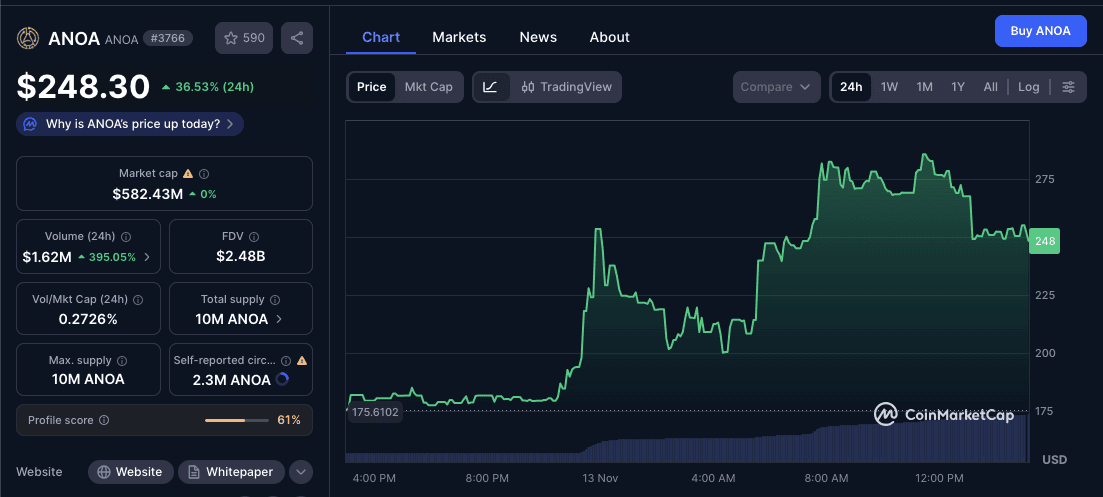The height and width of the screenshot is (497, 1103).
Task: Switch to the About tab
Action: 610,37
